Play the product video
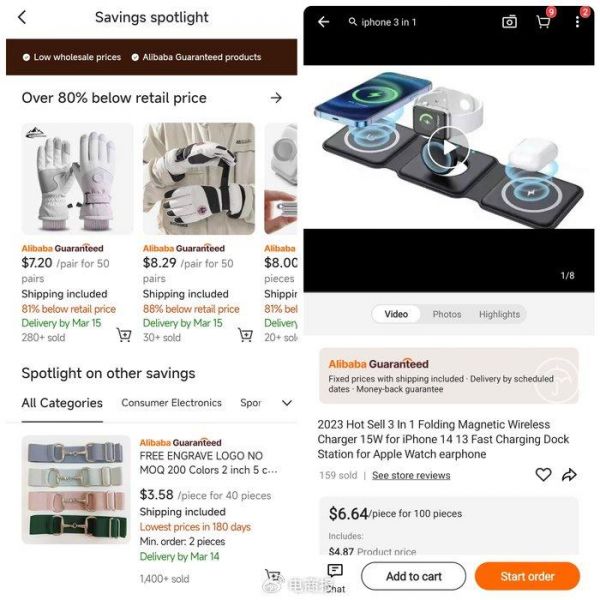The image size is (600, 600). tap(448, 148)
